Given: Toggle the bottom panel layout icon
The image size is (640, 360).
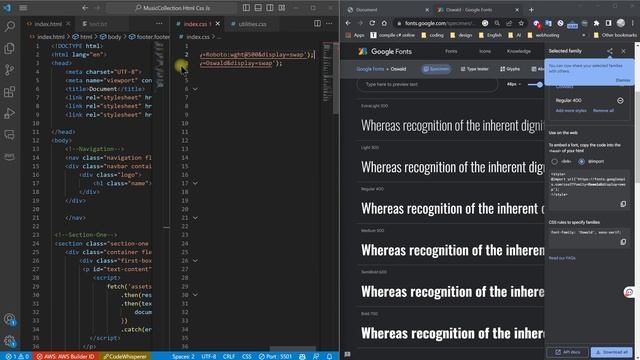Looking at the screenshot, I should pyautogui.click(x=258, y=8).
